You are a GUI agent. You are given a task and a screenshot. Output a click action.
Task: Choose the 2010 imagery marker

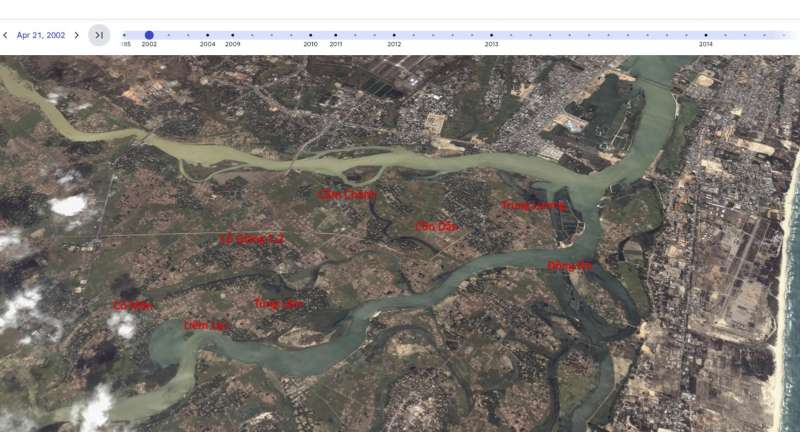coord(311,35)
